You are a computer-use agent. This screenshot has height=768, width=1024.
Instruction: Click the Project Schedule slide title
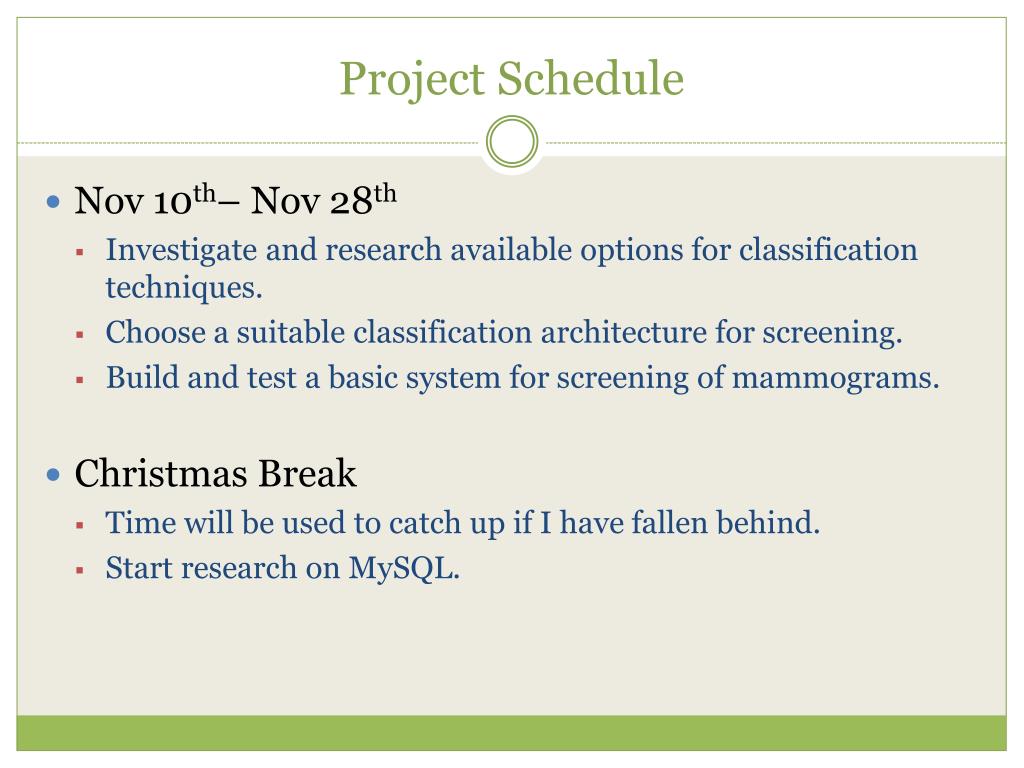pyautogui.click(x=511, y=79)
